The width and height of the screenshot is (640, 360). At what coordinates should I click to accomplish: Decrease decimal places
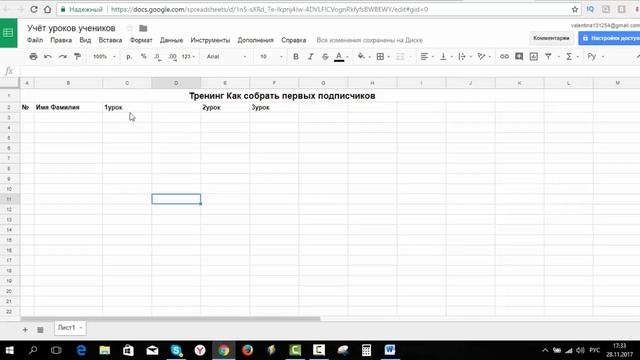pos(158,57)
